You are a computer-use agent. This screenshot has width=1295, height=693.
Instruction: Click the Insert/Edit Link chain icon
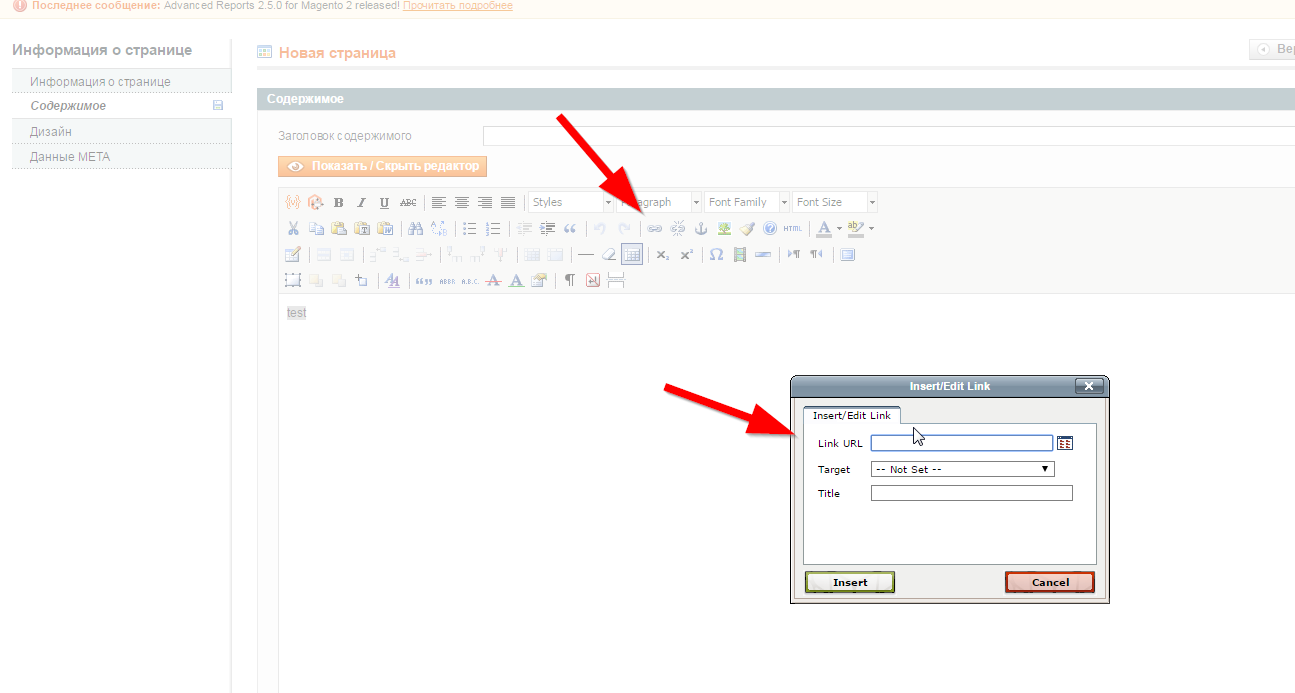point(655,228)
